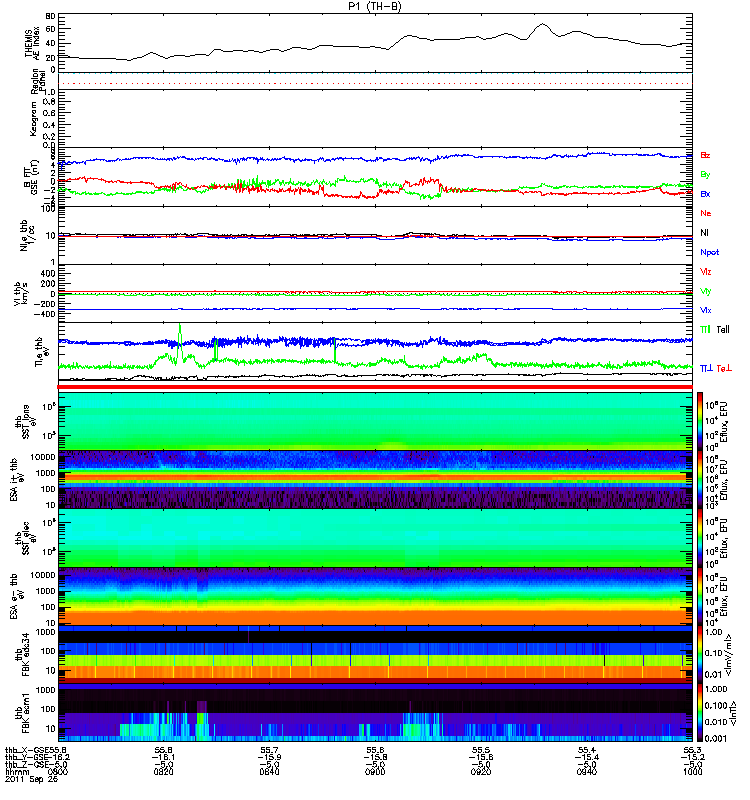Image resolution: width=750 pixels, height=800 pixels.
Task: Click the "1000" time tick label
Action: (x=692, y=772)
